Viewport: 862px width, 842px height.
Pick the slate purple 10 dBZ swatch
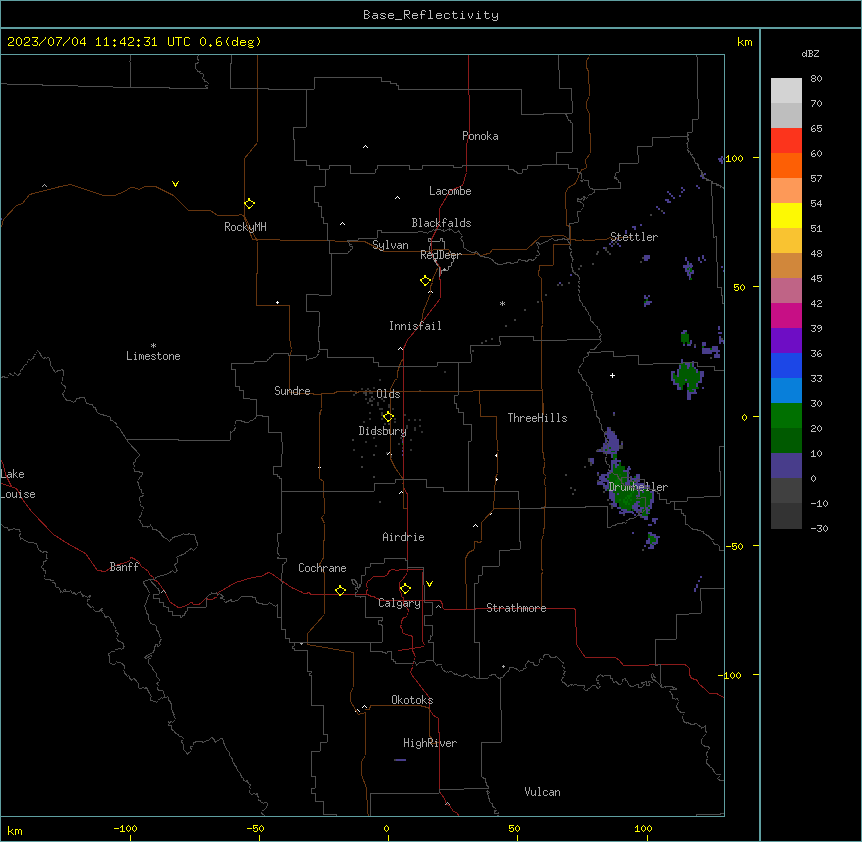786,466
